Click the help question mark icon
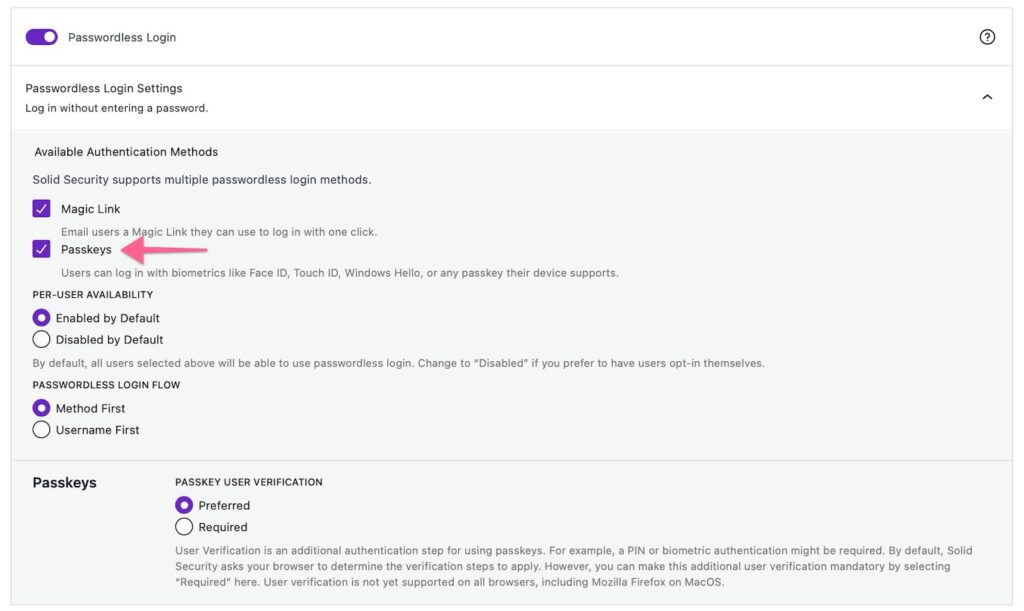Viewport: 1024px width, 611px height. 987,37
